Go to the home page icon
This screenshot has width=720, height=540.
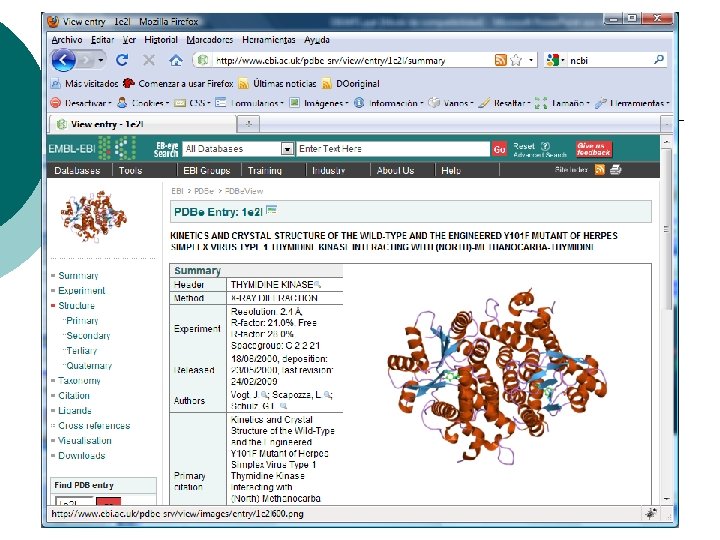tap(175, 60)
